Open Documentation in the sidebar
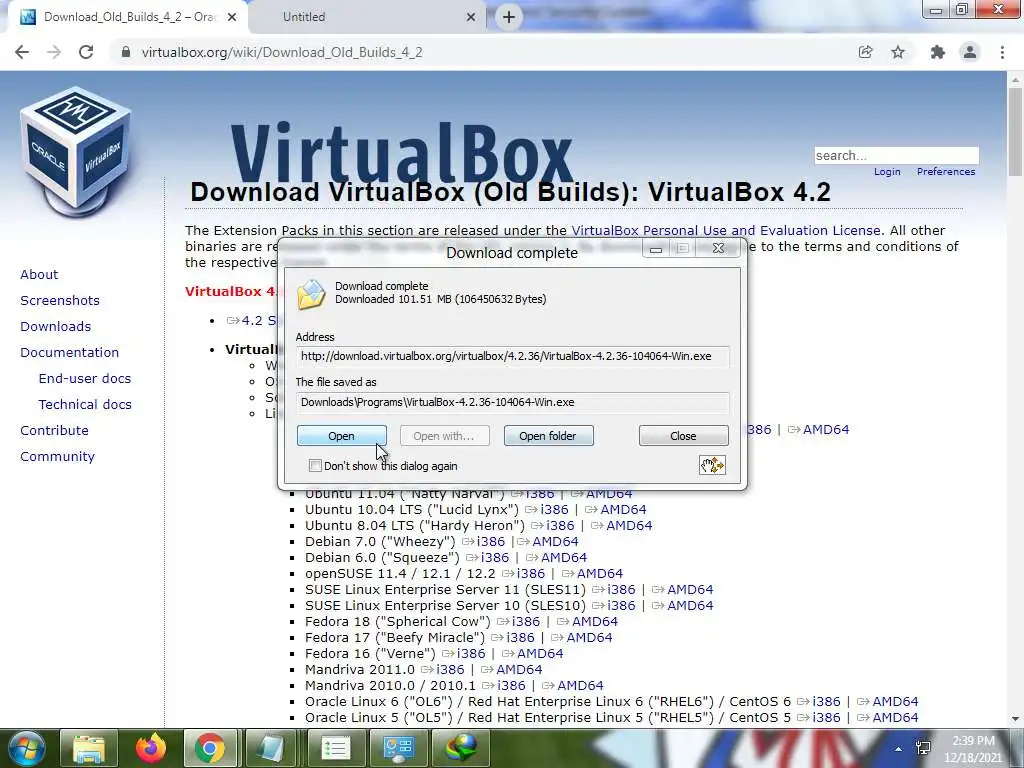1024x768 pixels. pyautogui.click(x=69, y=353)
